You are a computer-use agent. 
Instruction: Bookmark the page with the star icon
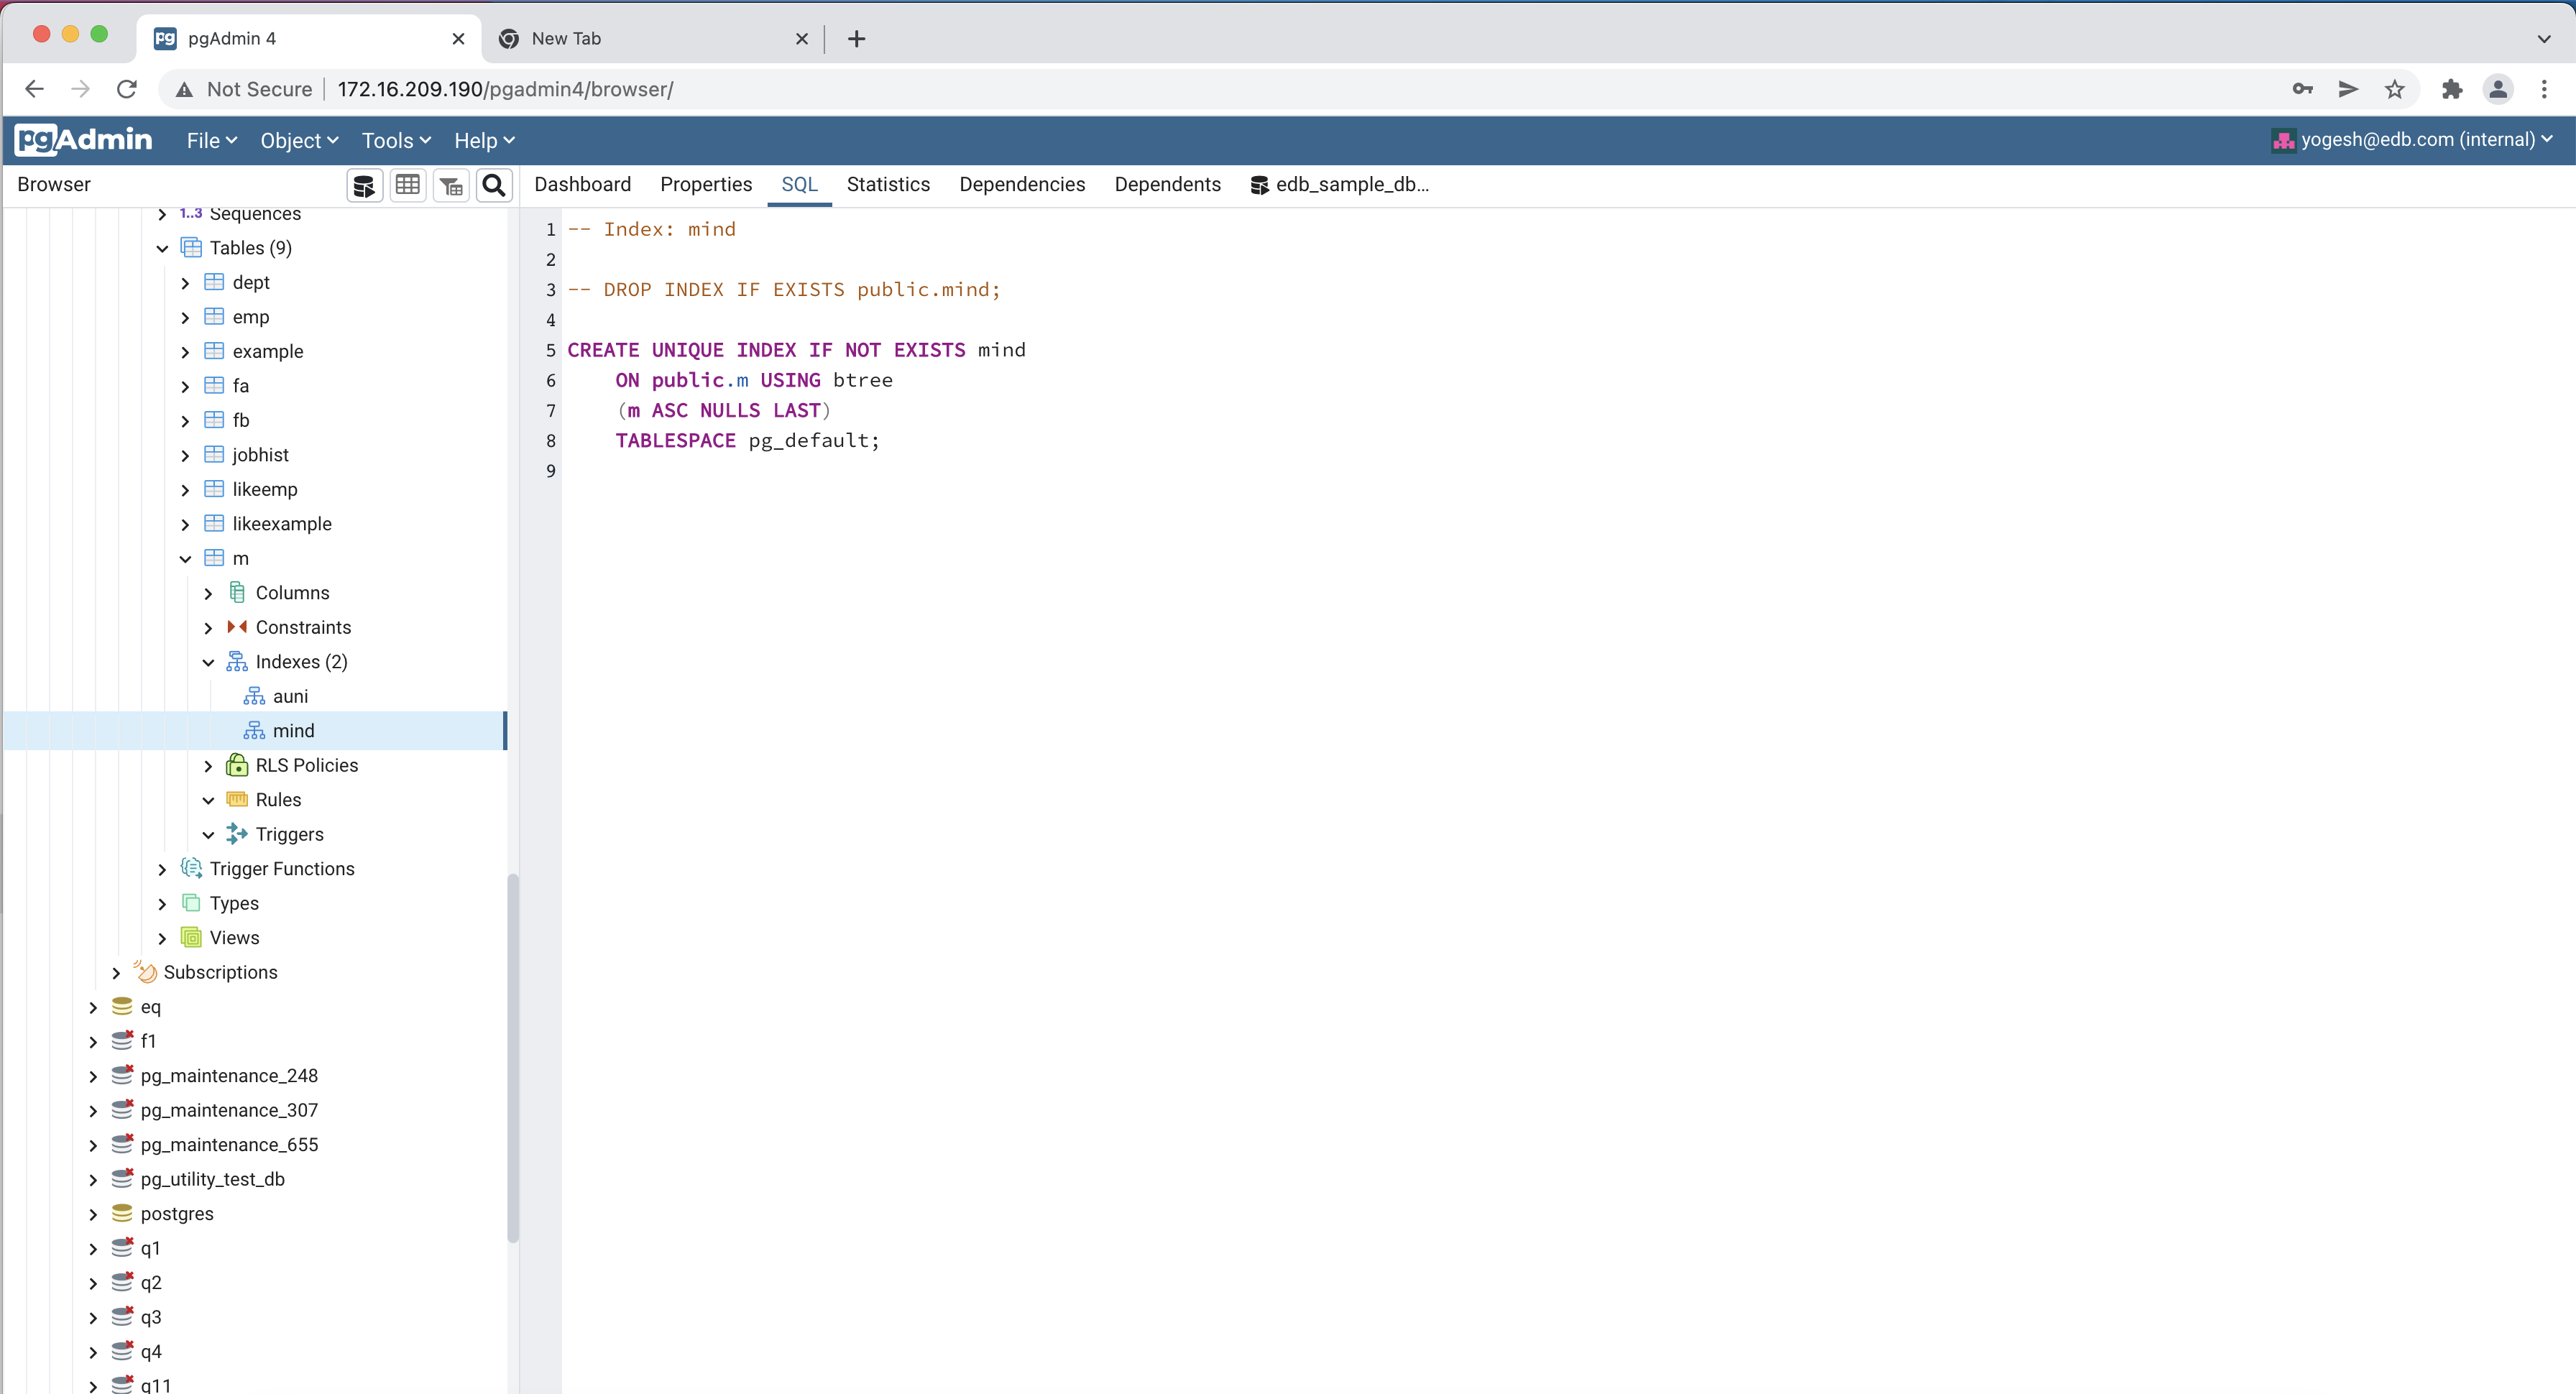(2395, 89)
